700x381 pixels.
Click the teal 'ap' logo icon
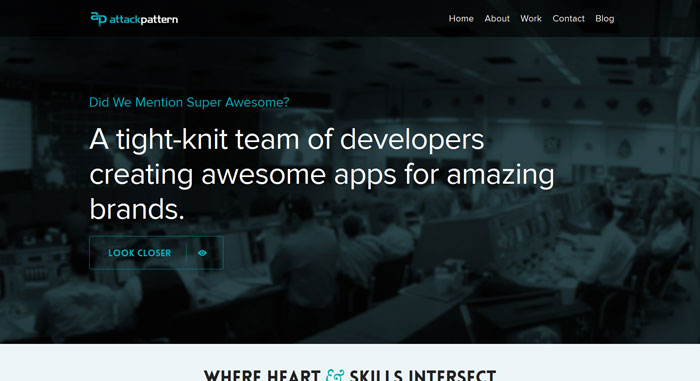click(99, 19)
